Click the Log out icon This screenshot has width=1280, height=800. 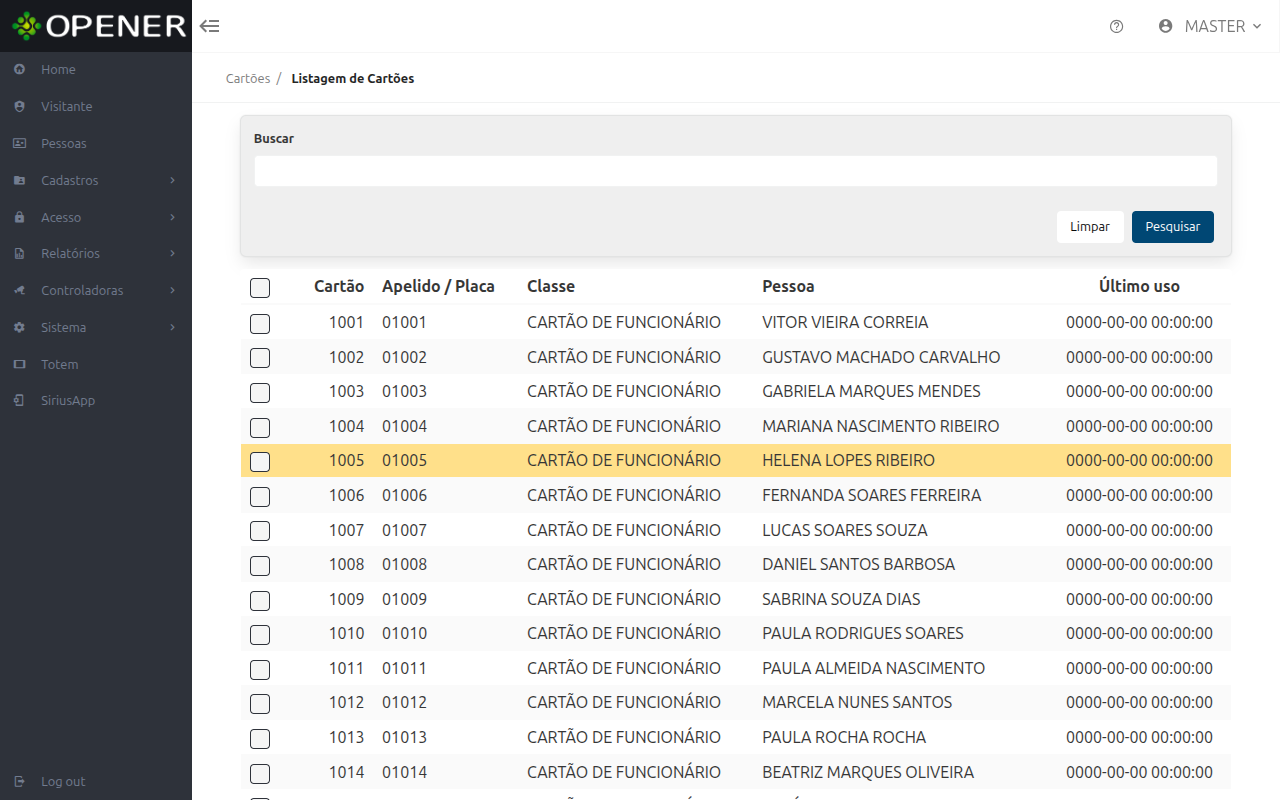pyautogui.click(x=19, y=781)
